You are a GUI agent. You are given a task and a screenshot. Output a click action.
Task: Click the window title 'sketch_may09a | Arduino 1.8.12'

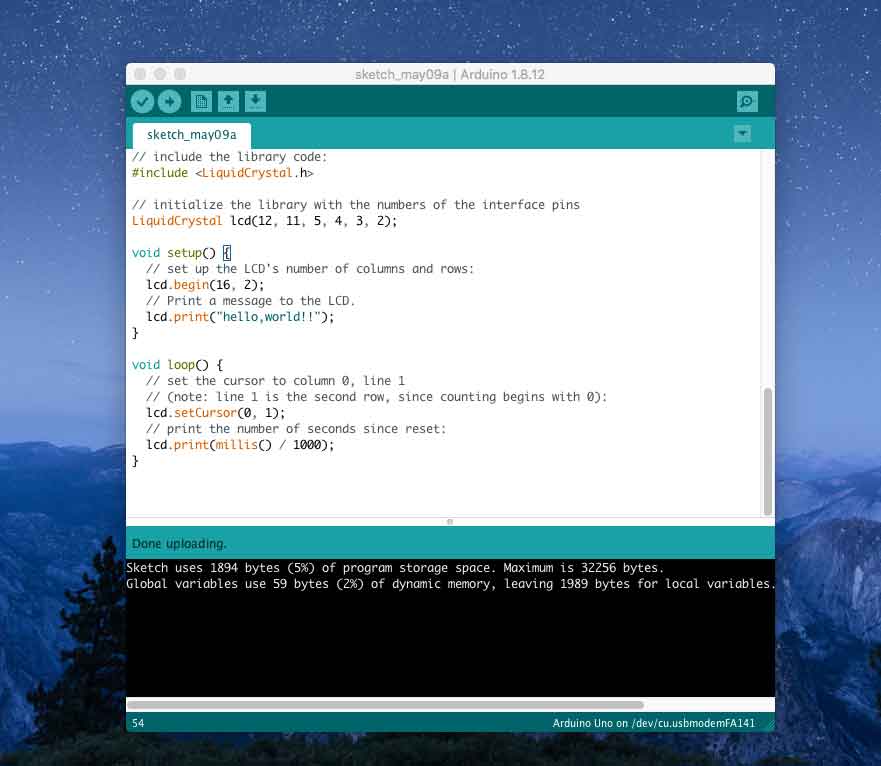pyautogui.click(x=449, y=75)
